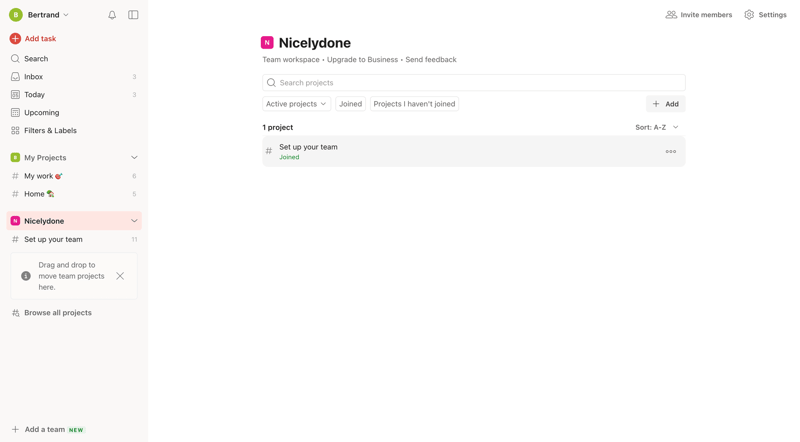Click the Team workspace text
This screenshot has width=800, height=442.
[291, 60]
